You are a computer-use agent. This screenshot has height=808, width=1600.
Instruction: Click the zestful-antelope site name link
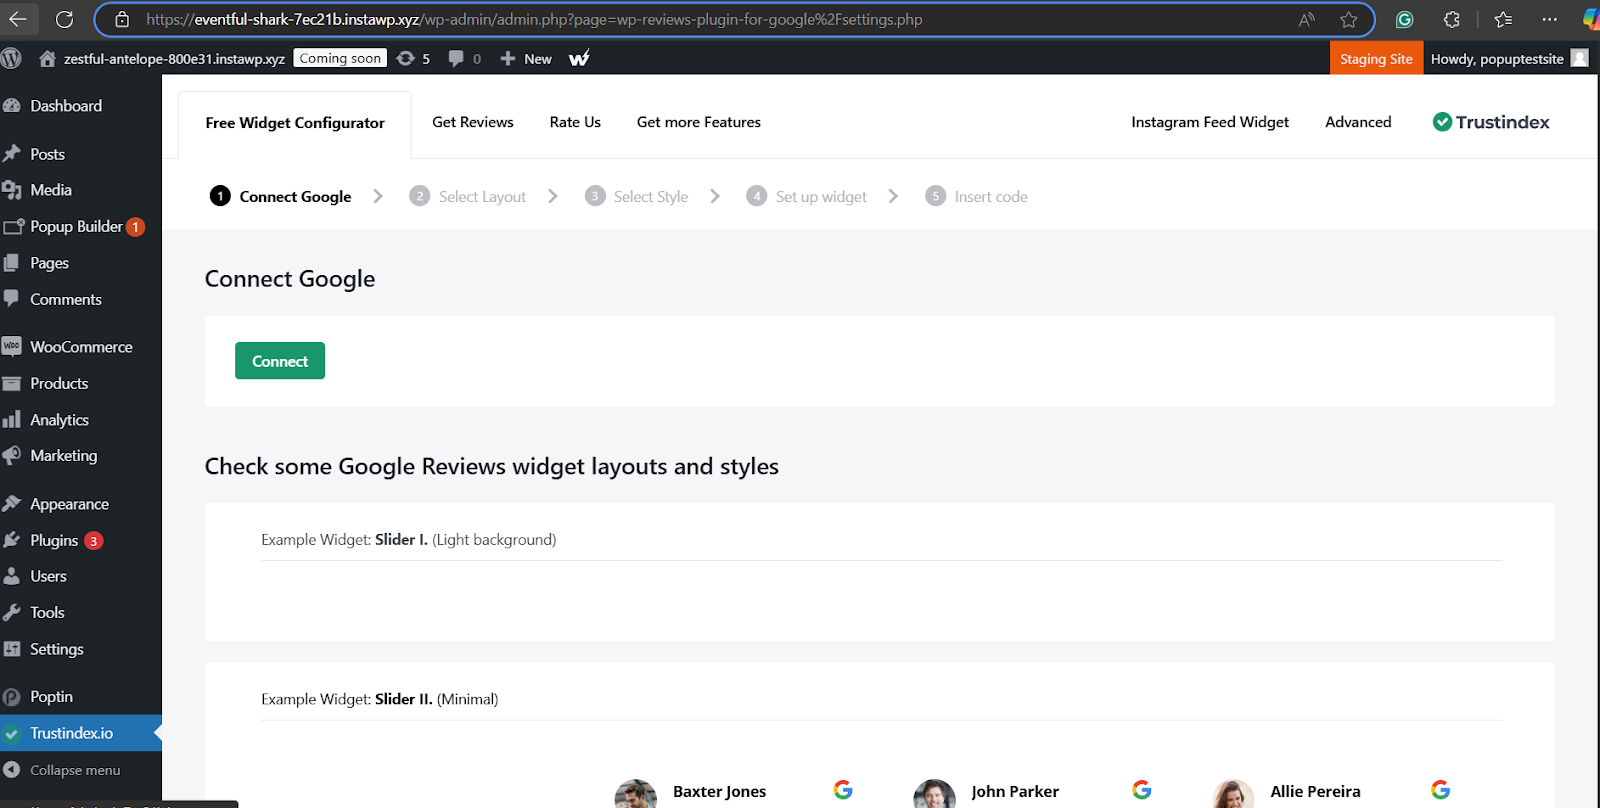pos(174,59)
